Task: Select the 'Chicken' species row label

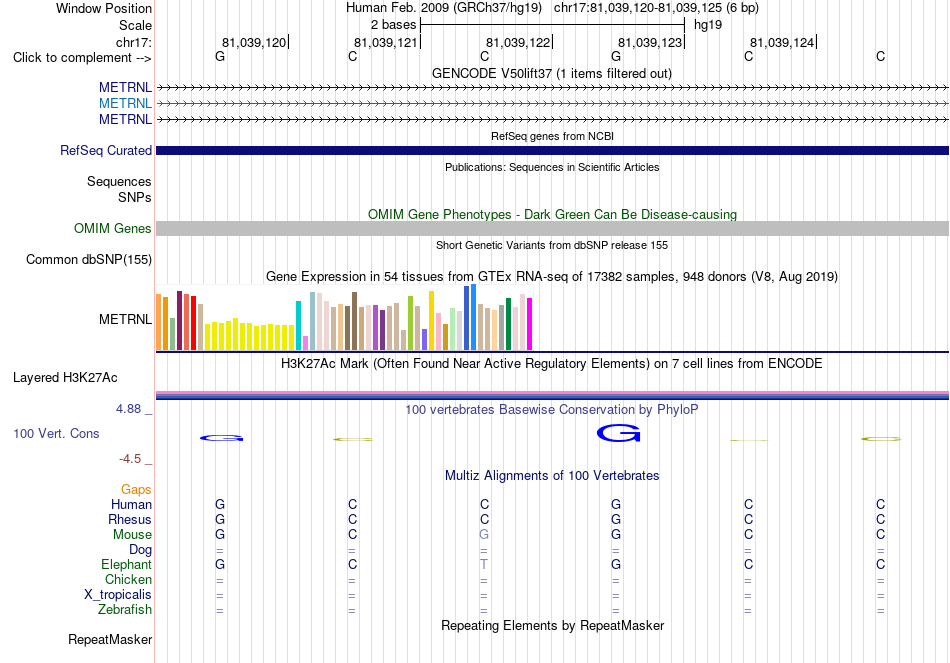Action: [128, 579]
